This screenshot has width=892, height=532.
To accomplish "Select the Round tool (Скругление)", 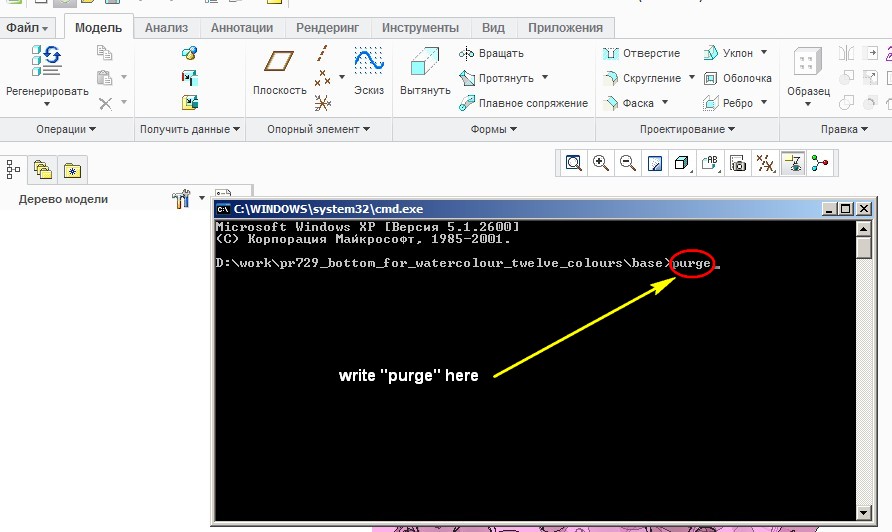I will pyautogui.click(x=642, y=78).
